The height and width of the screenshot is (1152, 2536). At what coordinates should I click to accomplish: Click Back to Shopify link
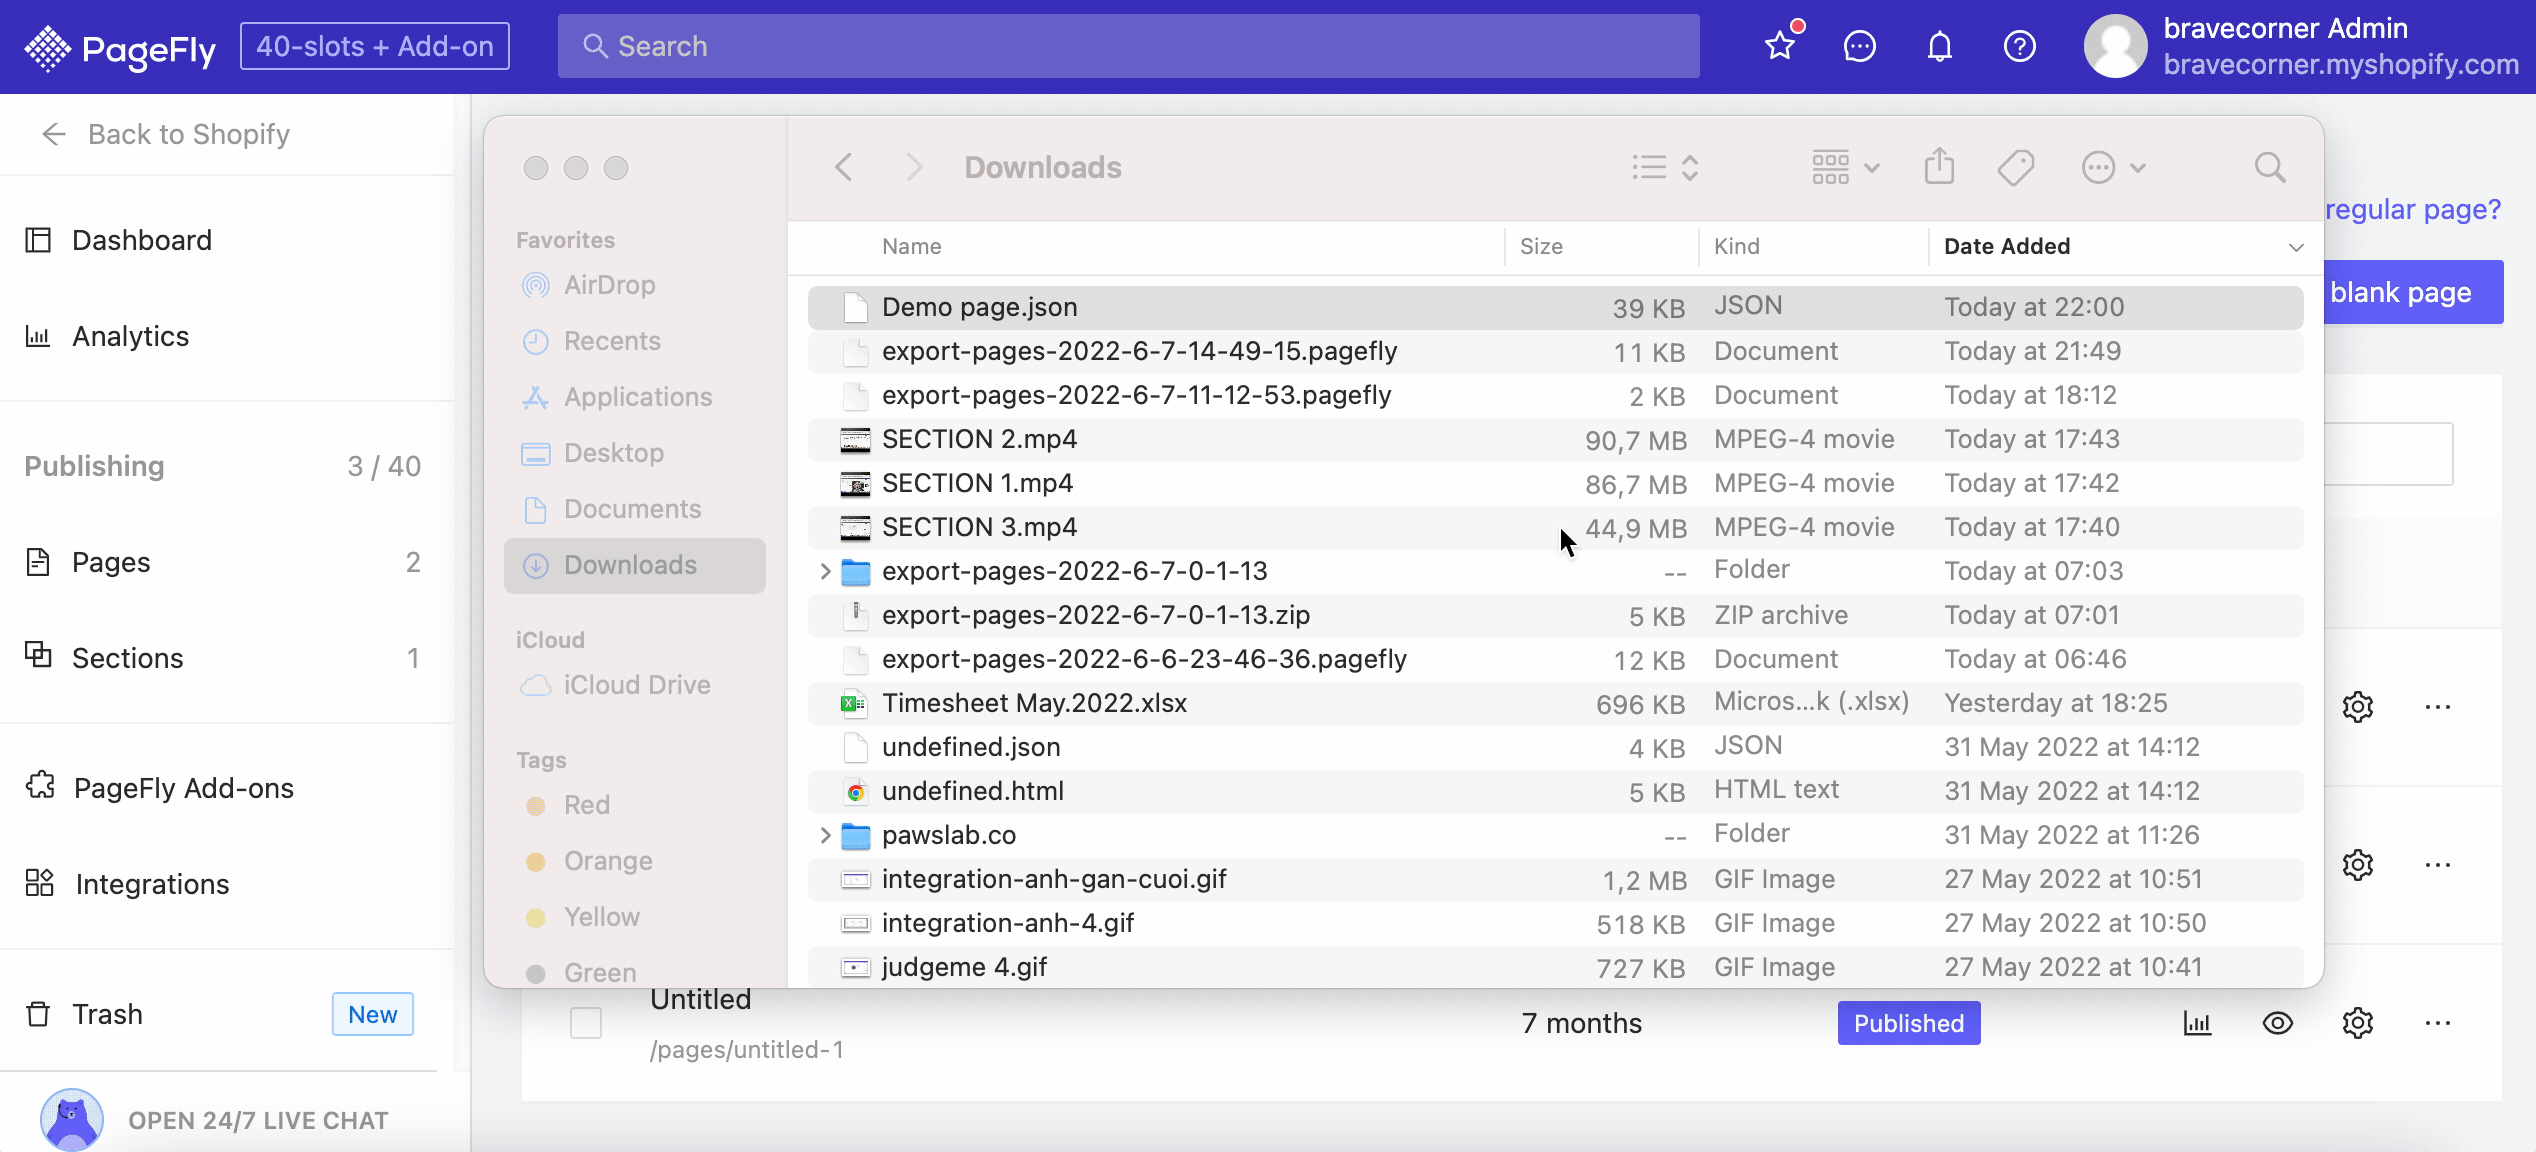166,134
